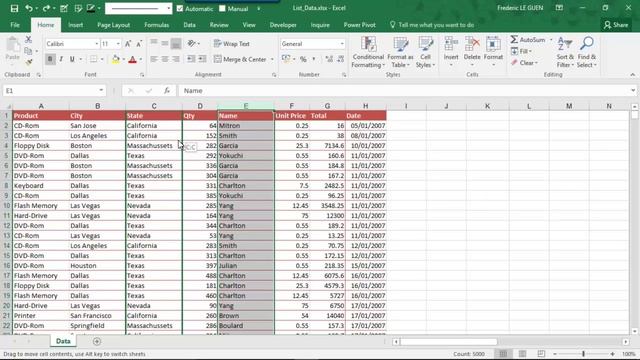Viewport: 640px width, 360px height.
Task: Click the Find & Select magnifier icon
Action: pyautogui.click(x=587, y=44)
